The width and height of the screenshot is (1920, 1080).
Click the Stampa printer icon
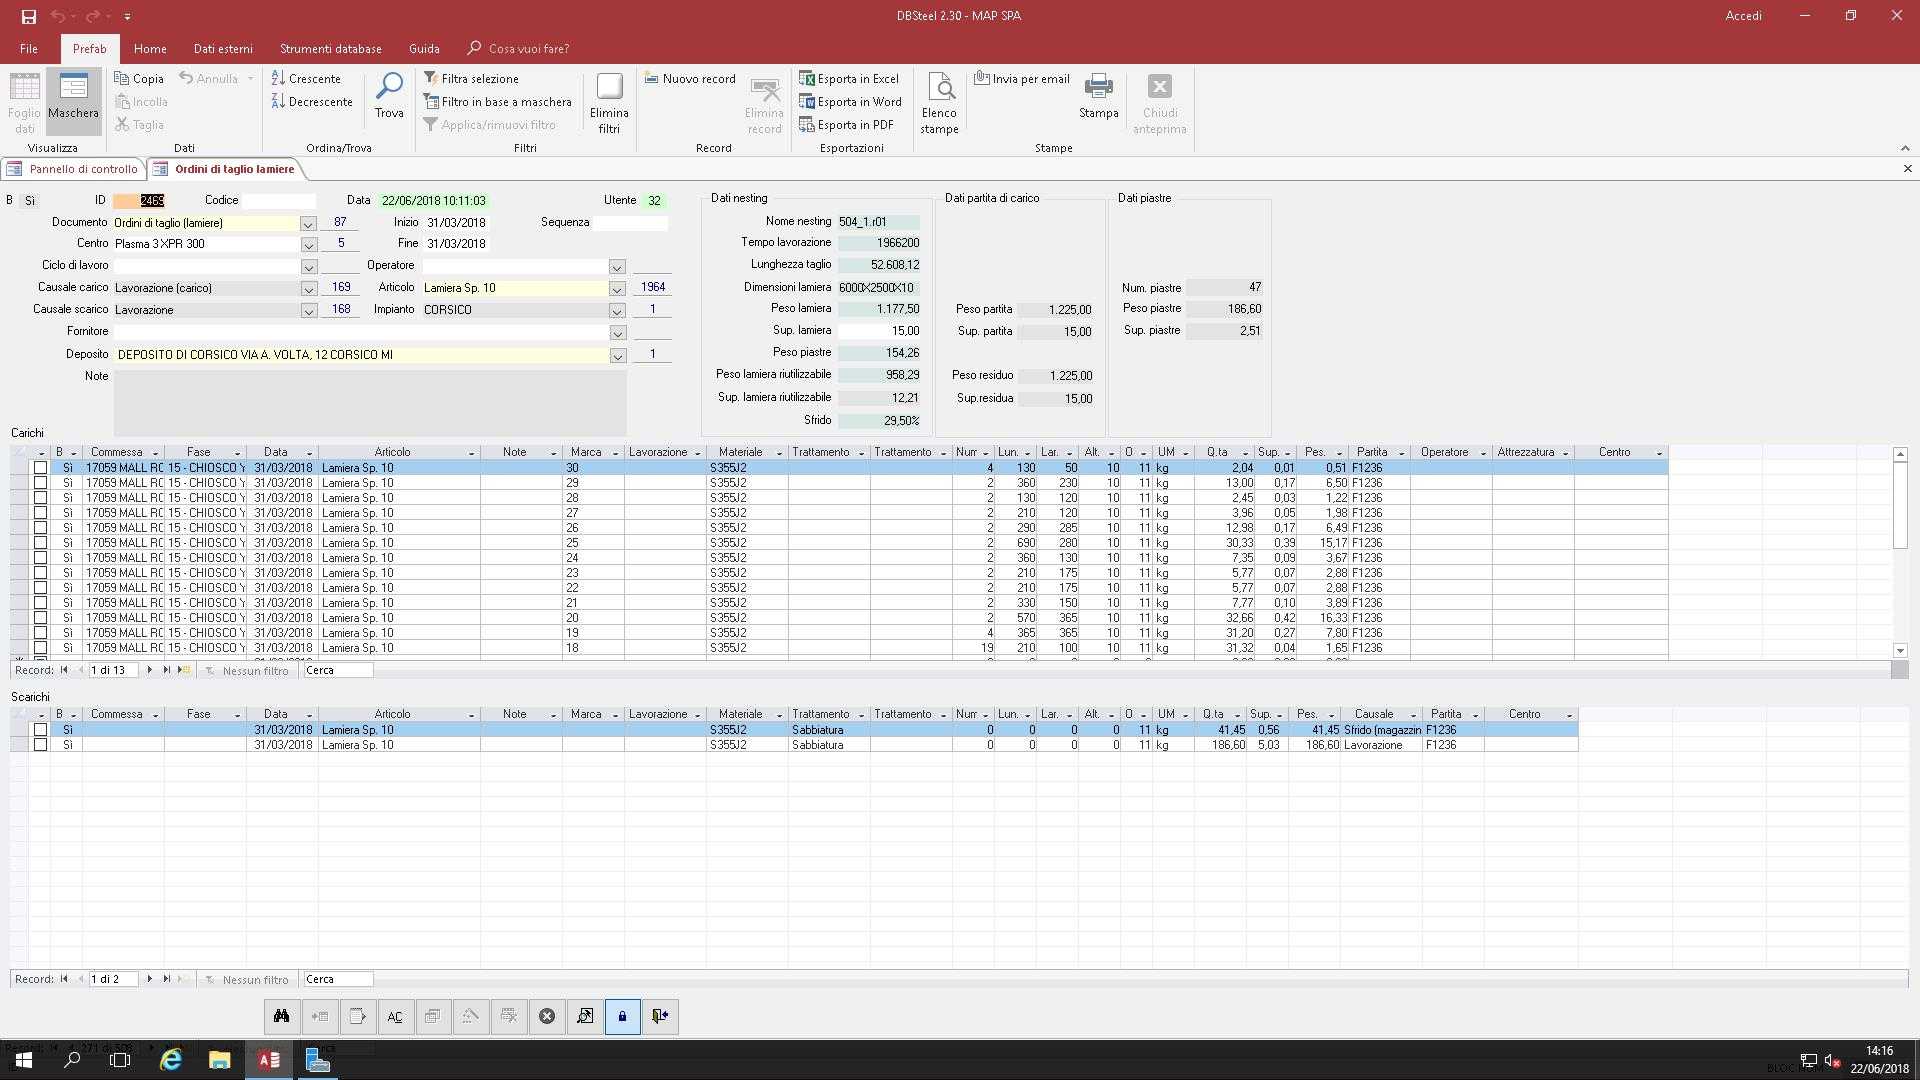[1098, 96]
